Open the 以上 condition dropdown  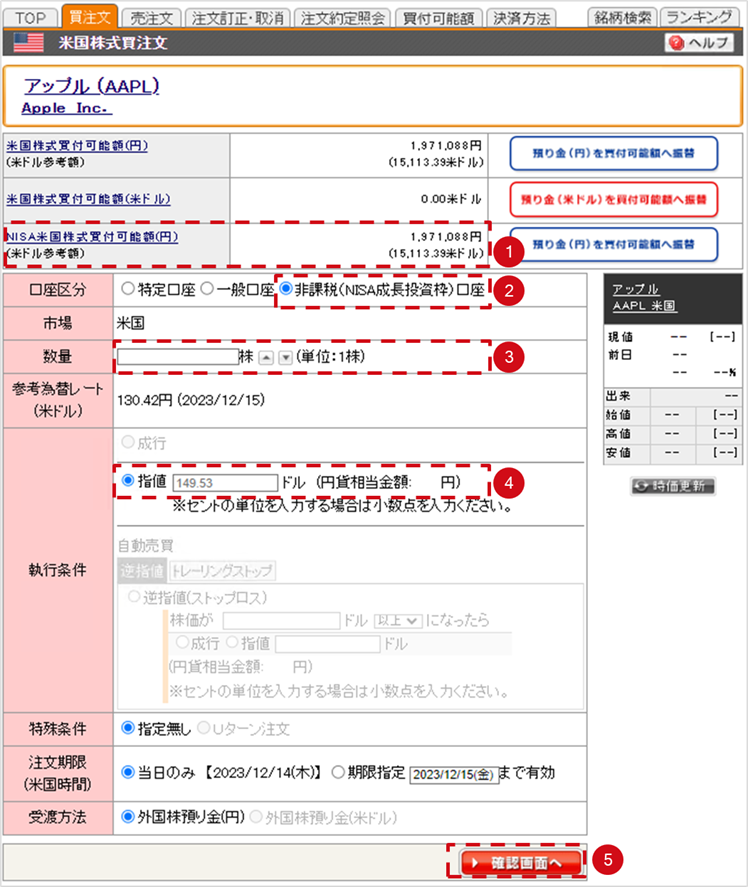click(398, 621)
